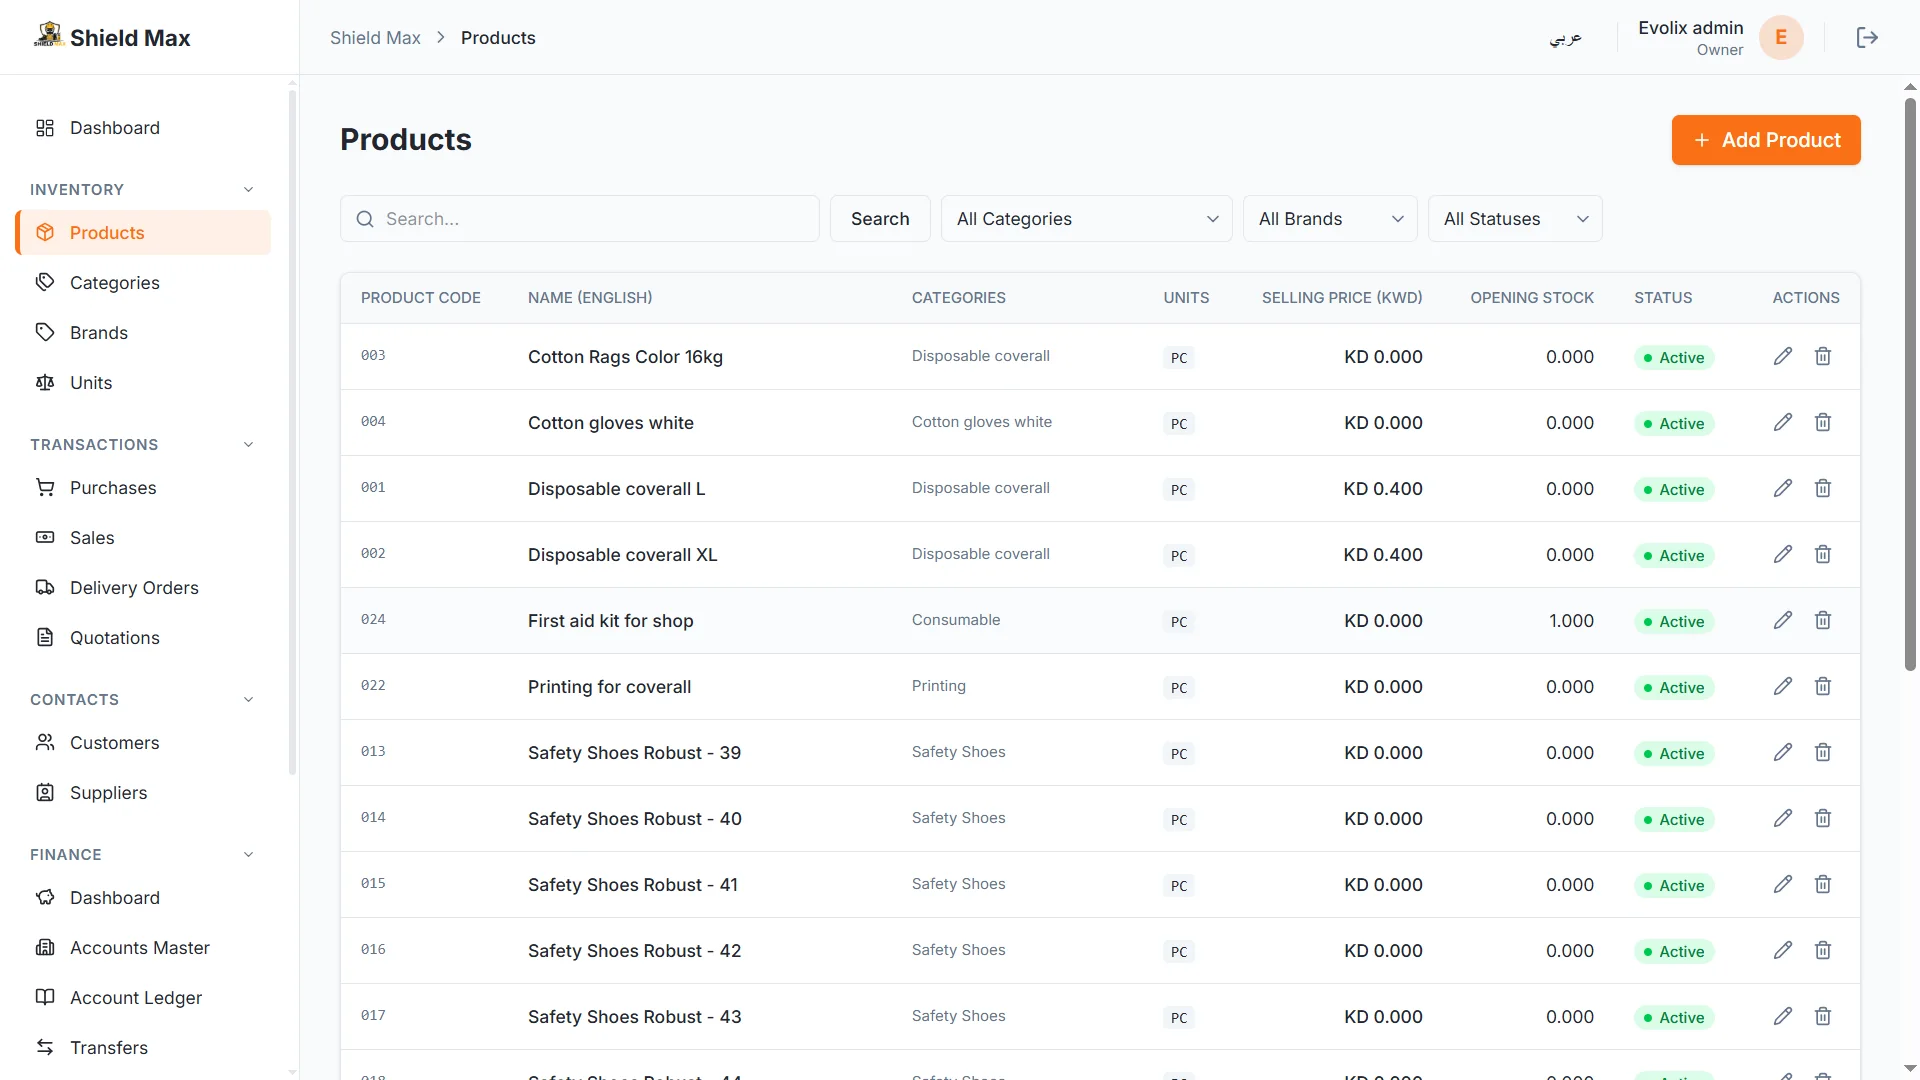The image size is (1920, 1080).
Task: Click the E user avatar
Action: pos(1781,37)
